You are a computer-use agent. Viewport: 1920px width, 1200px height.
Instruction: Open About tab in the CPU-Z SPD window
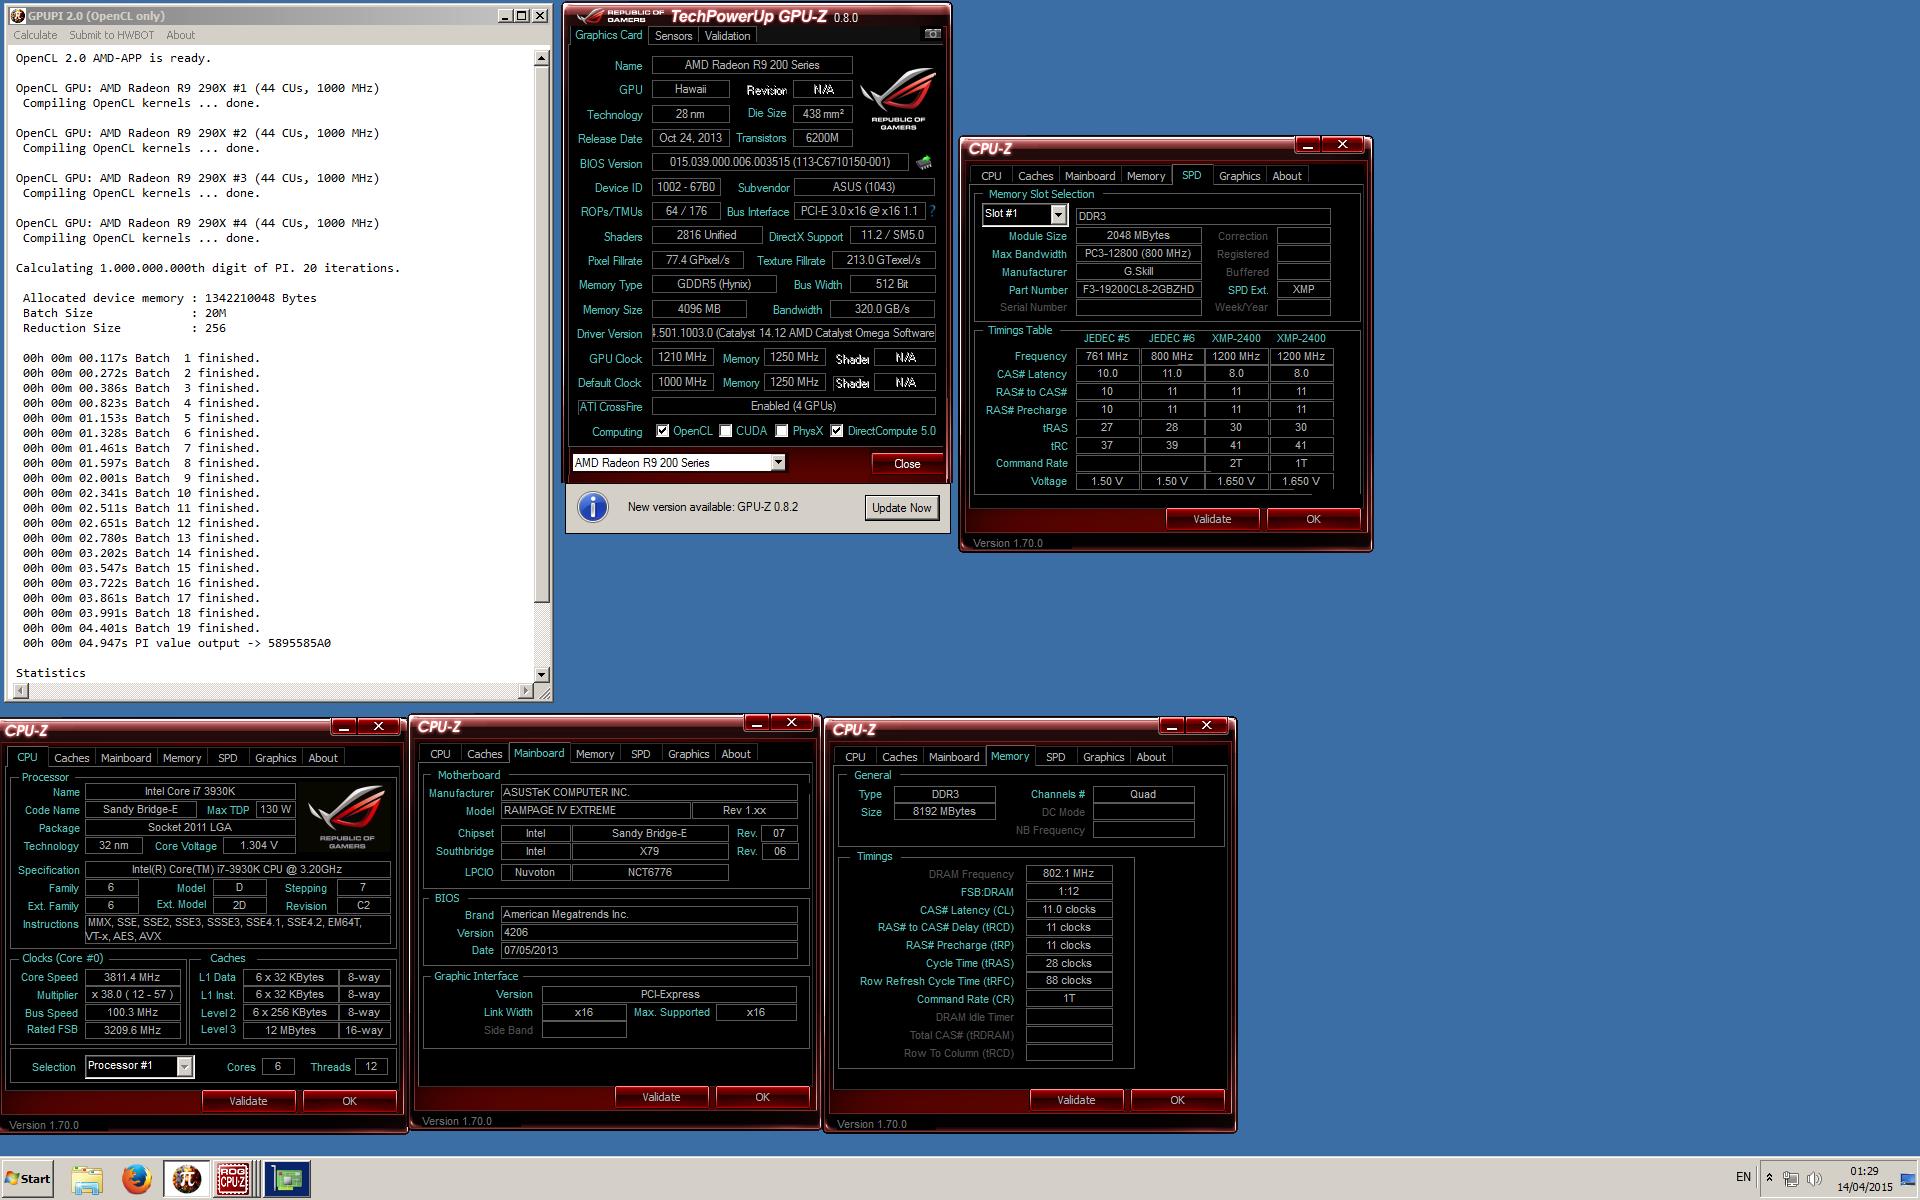coord(1287,176)
